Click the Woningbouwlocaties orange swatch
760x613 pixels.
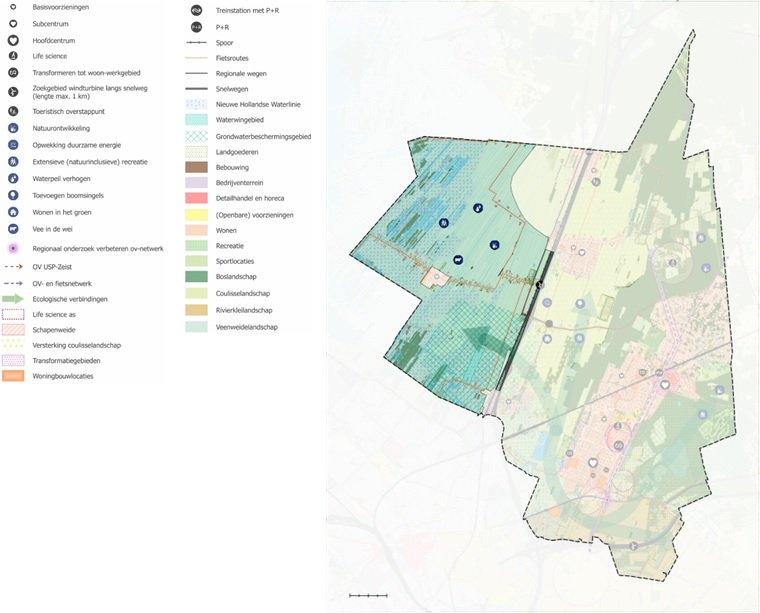coord(13,376)
